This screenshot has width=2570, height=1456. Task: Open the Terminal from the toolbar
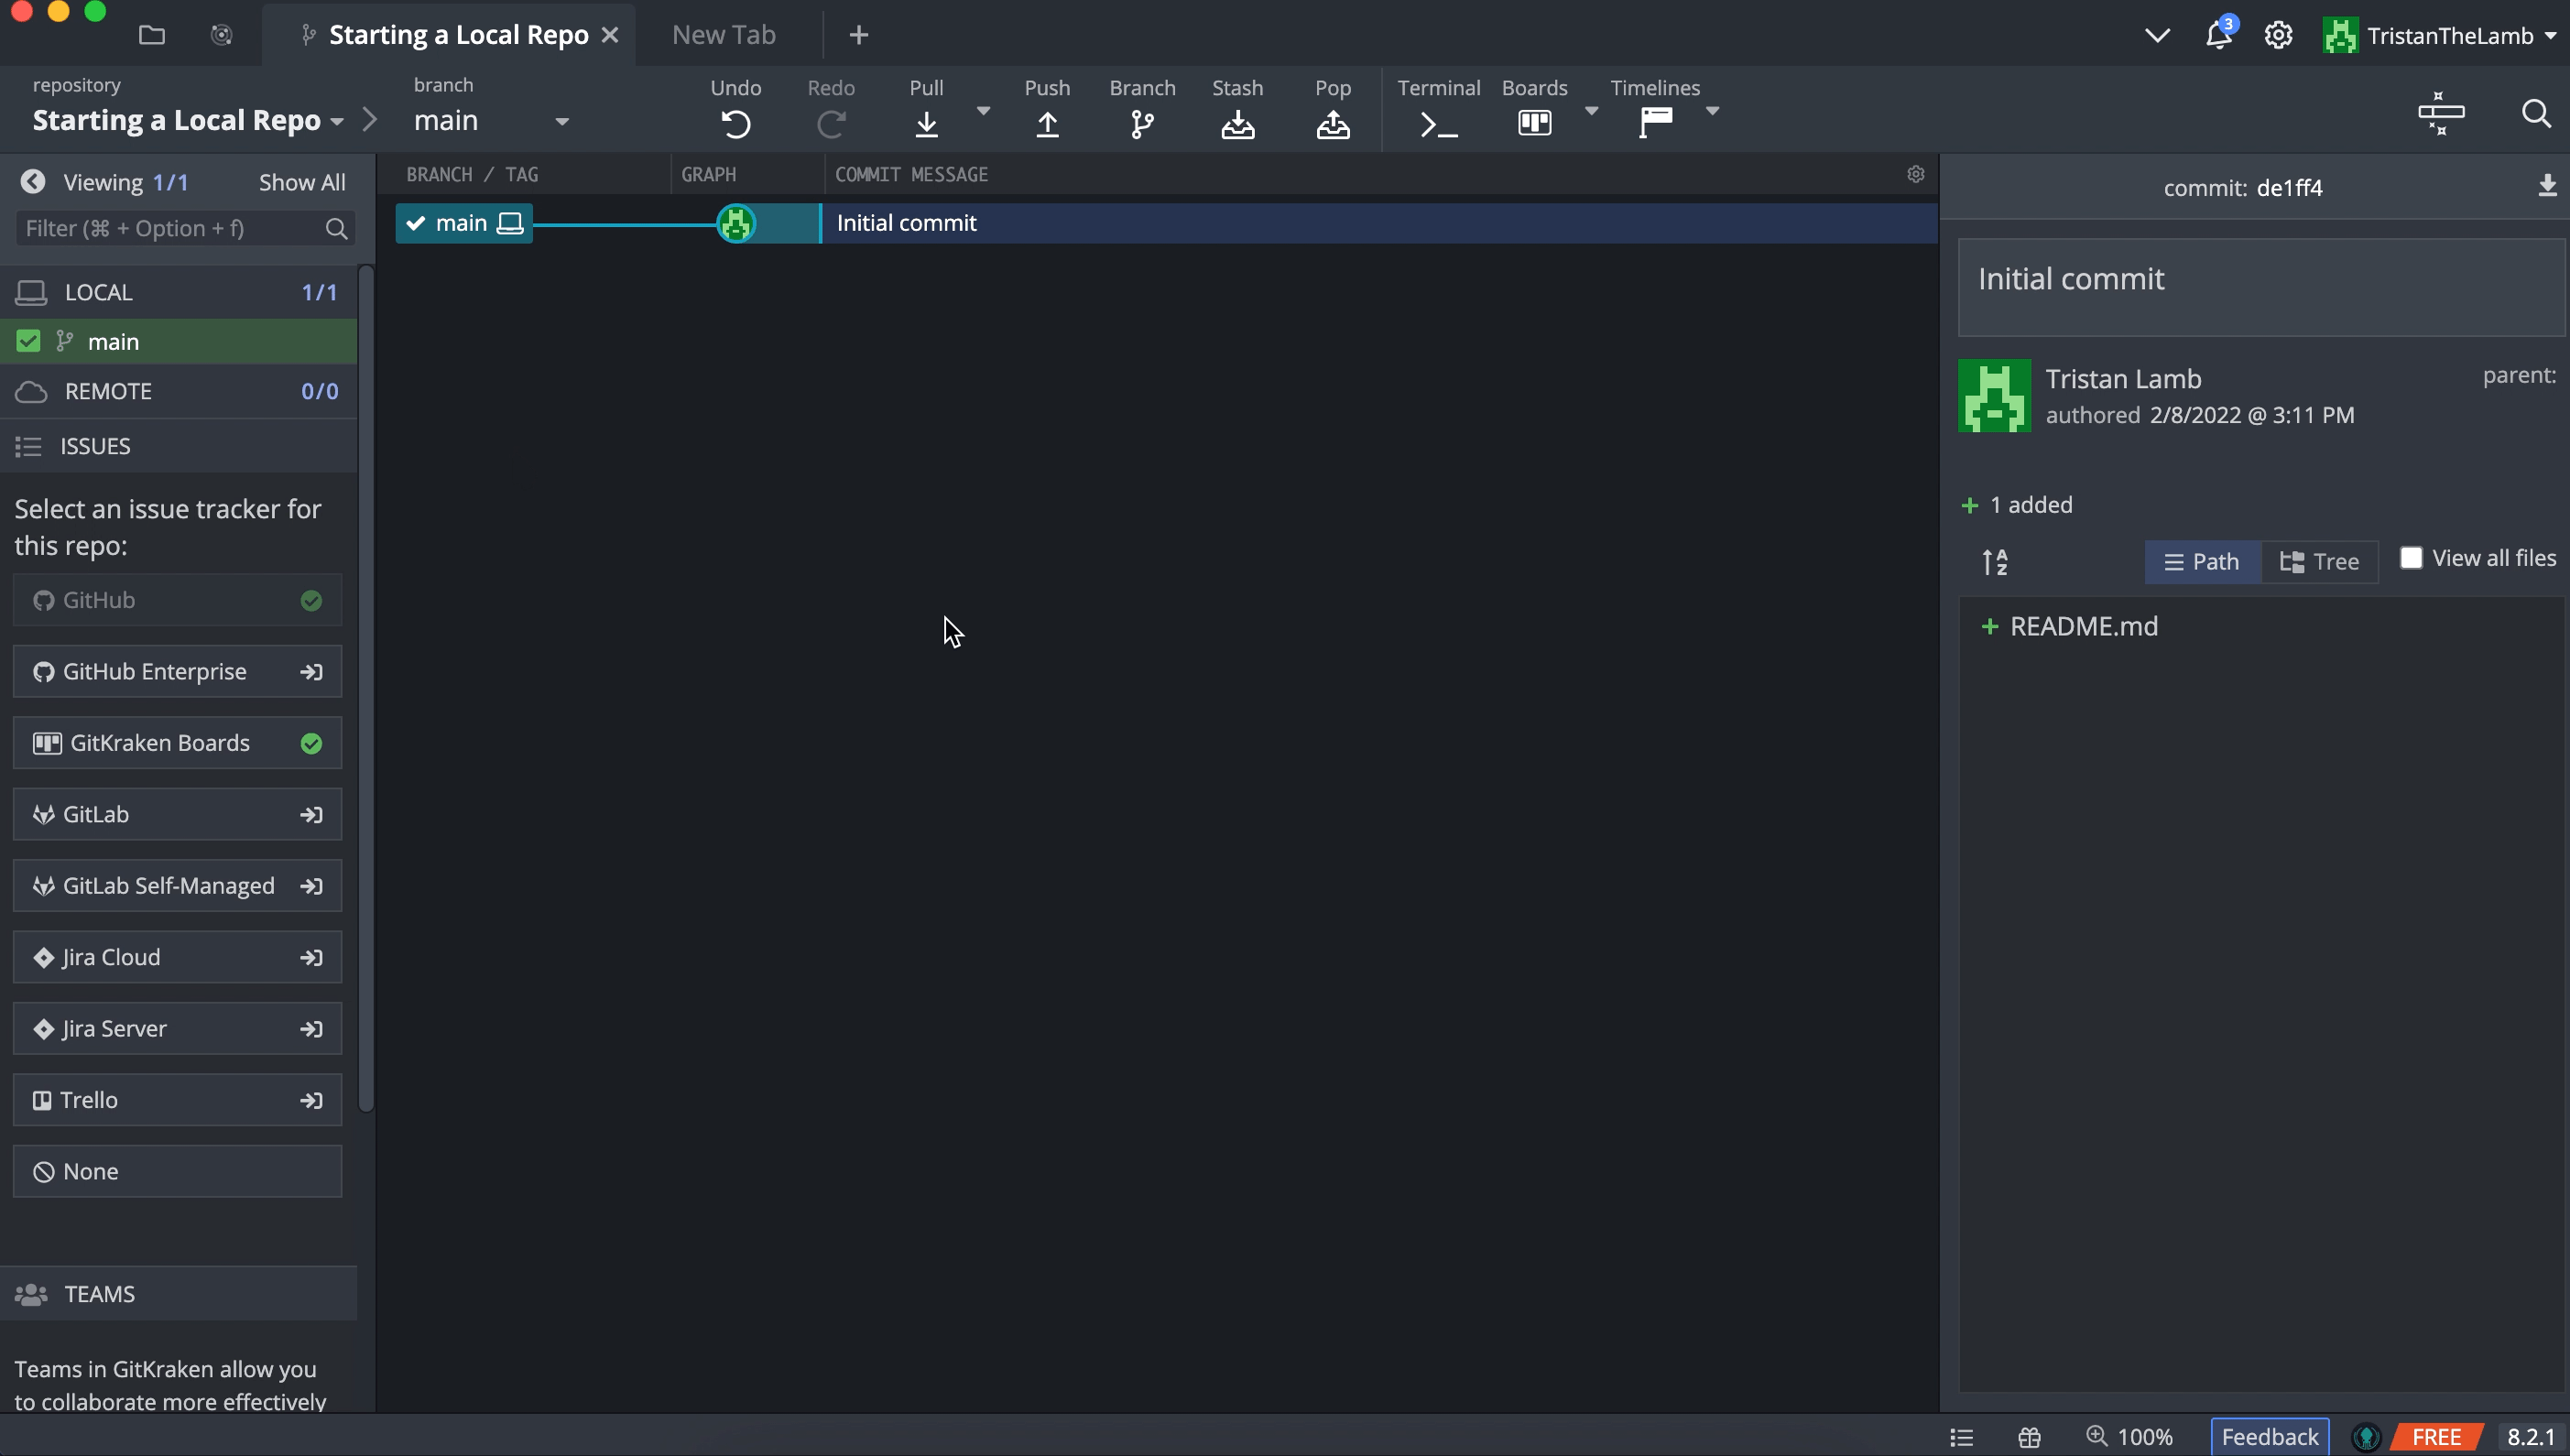coord(1438,125)
